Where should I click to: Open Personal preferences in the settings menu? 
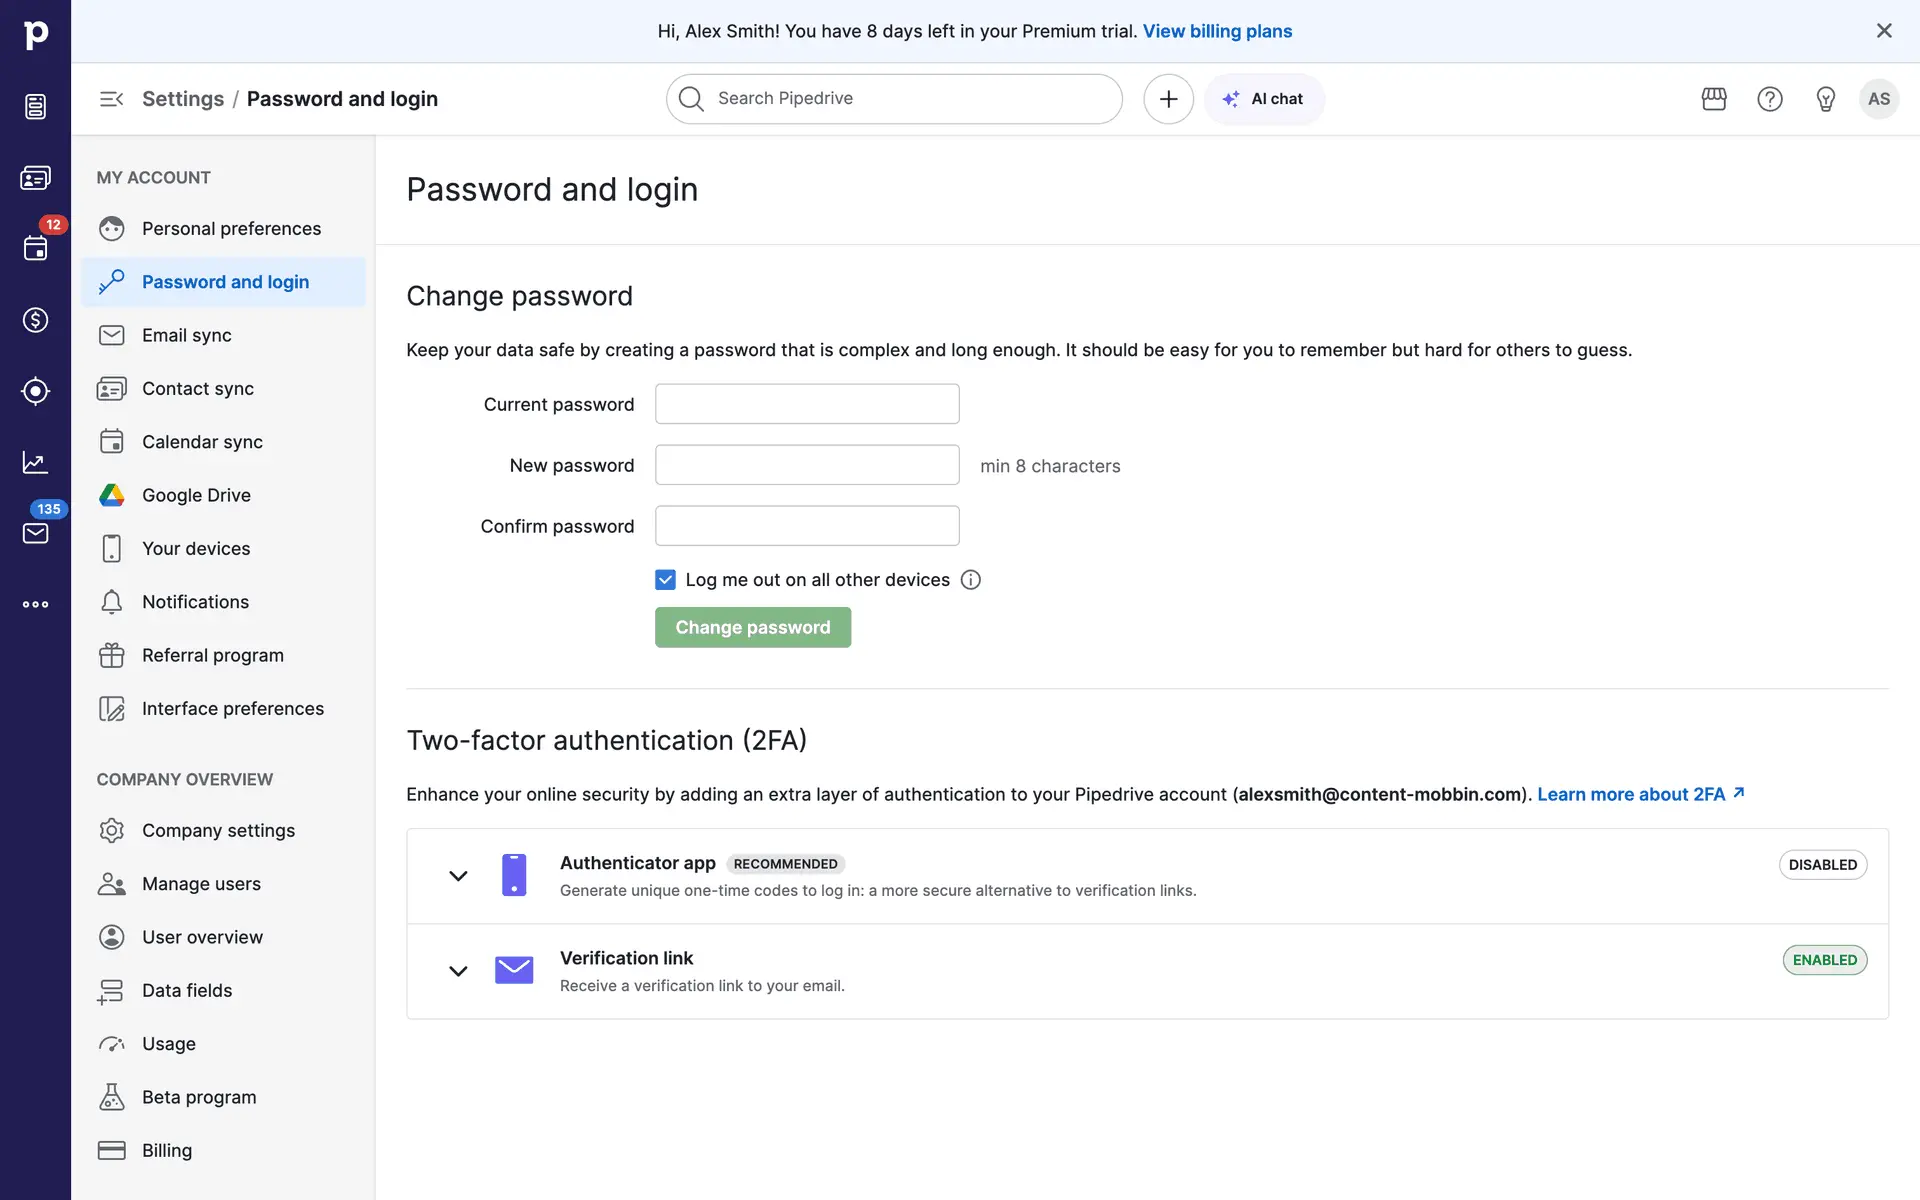(x=231, y=229)
